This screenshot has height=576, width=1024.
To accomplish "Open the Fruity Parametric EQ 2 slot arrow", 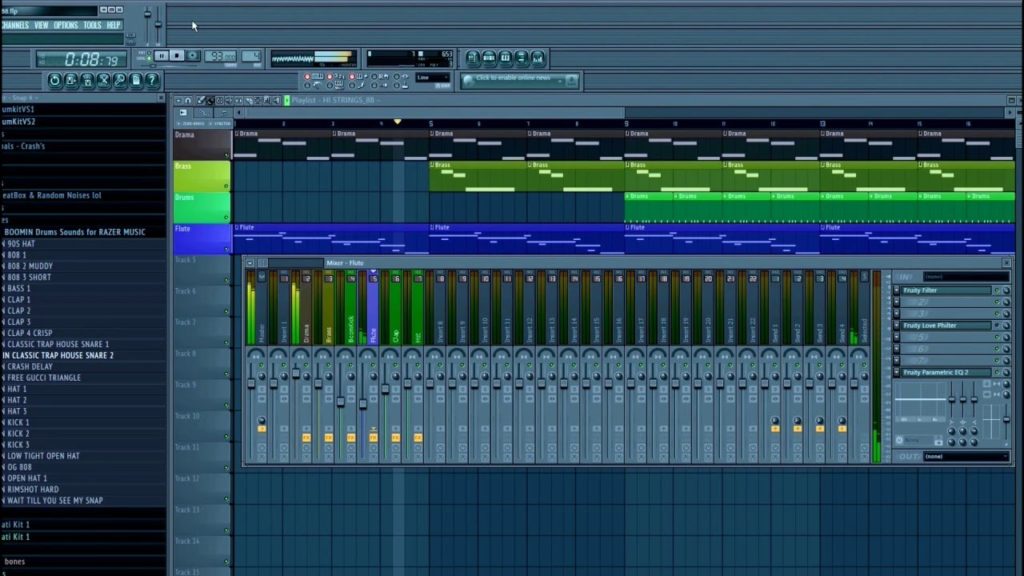I will coord(897,372).
